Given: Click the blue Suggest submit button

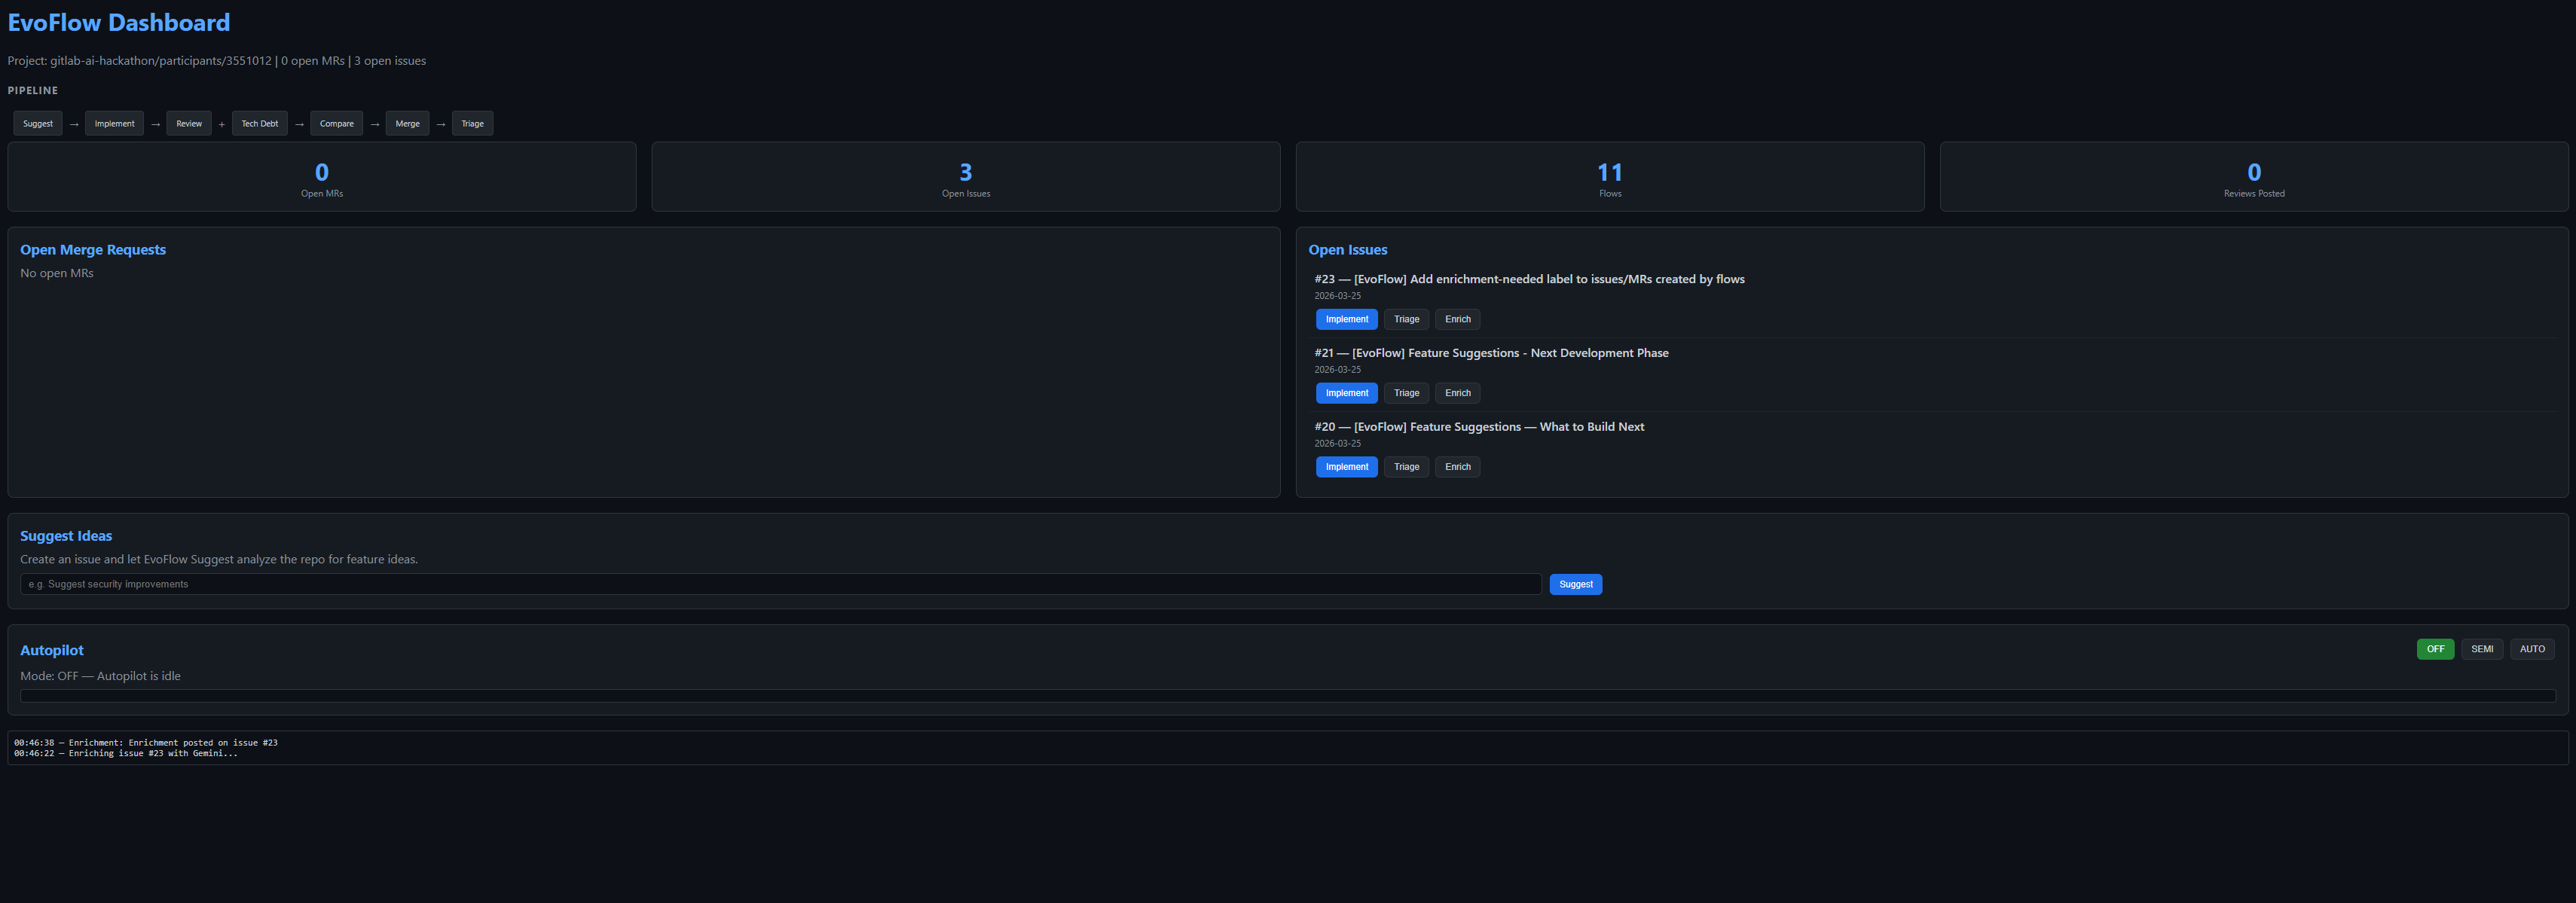Looking at the screenshot, I should point(1576,584).
